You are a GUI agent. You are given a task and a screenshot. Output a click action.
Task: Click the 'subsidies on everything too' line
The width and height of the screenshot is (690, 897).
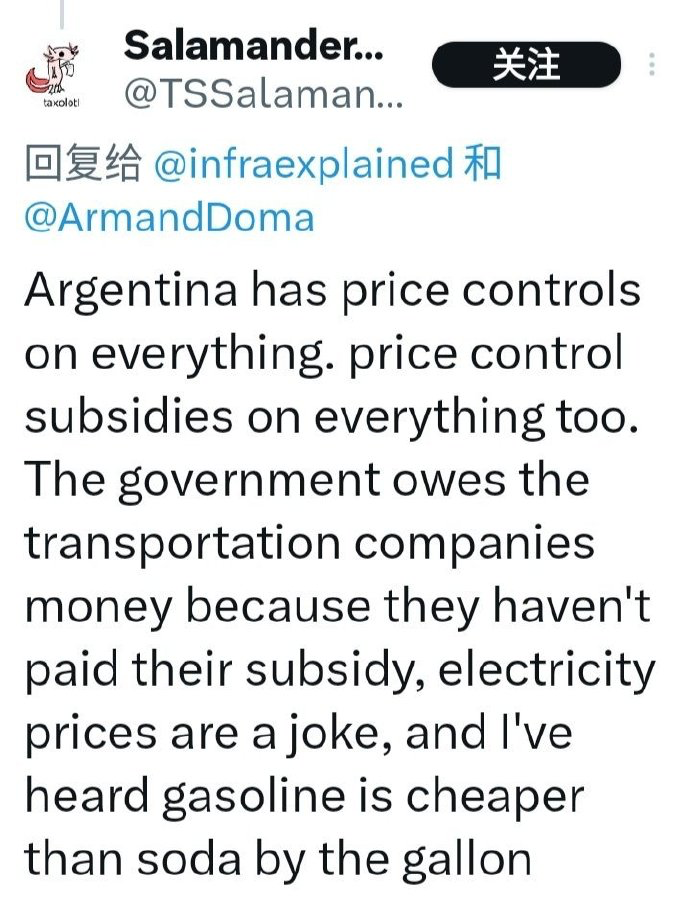(x=330, y=417)
